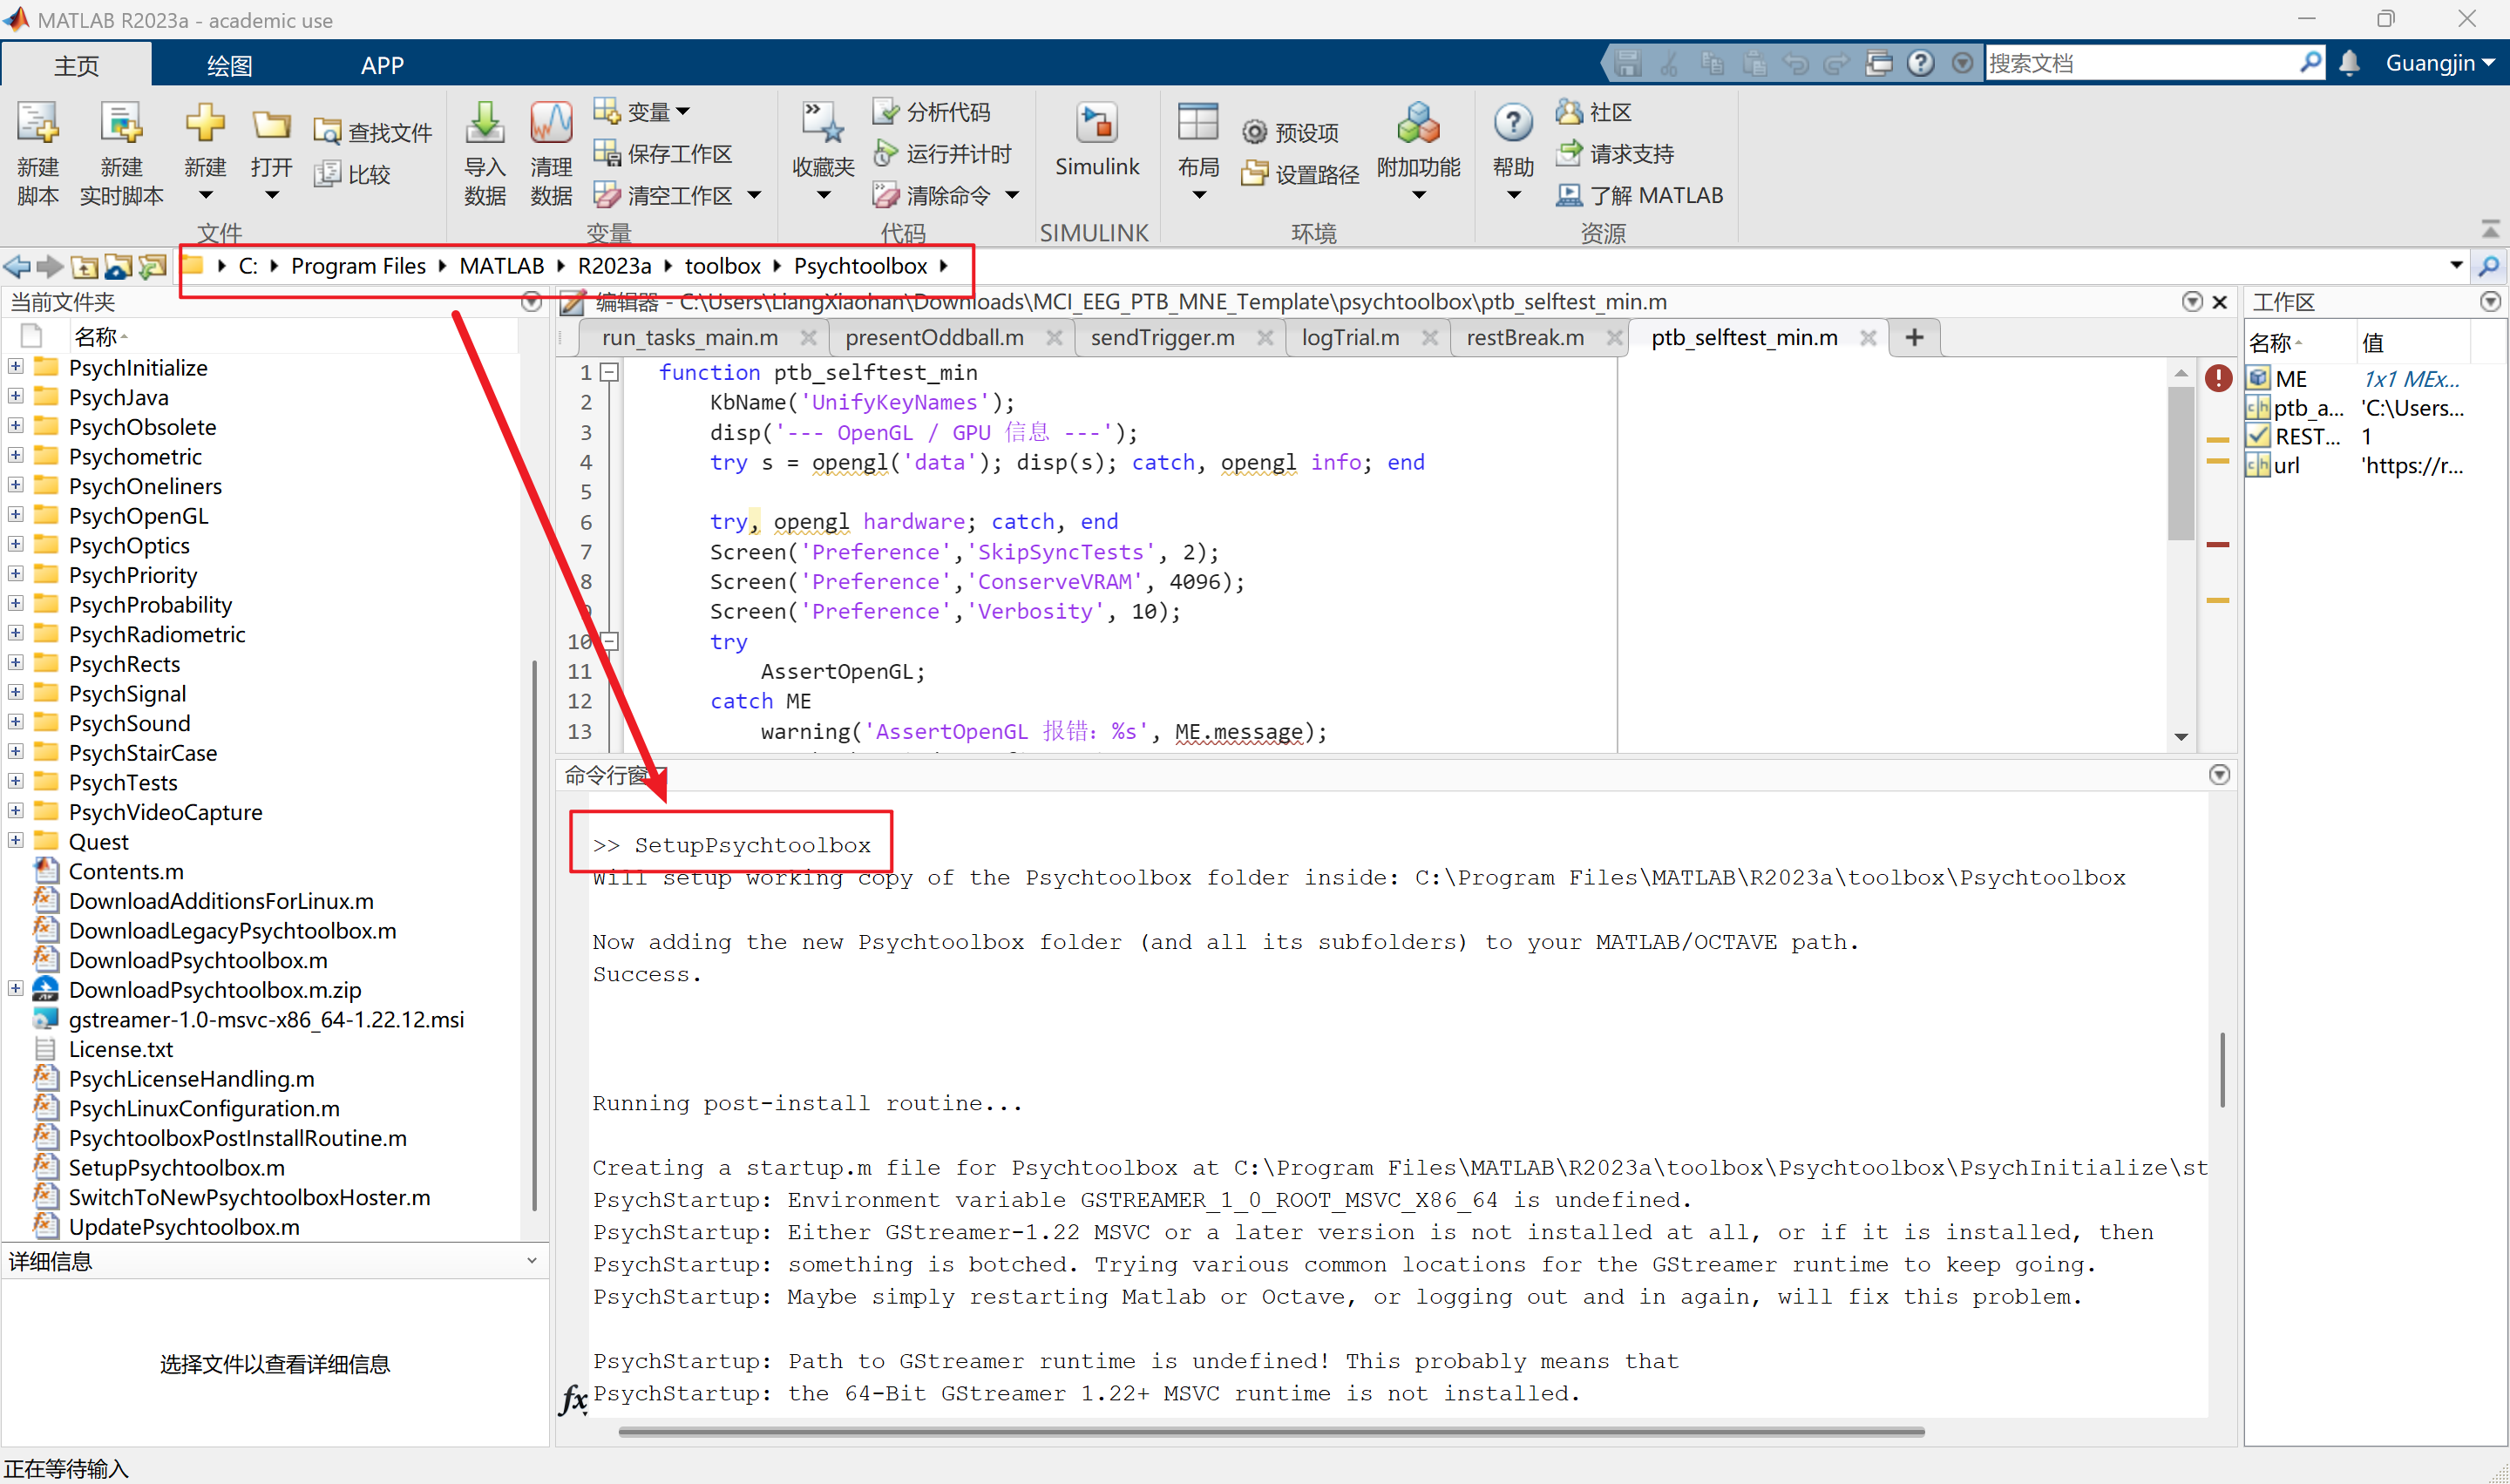Collapse the try block at line 10
Viewport: 2510px width, 1484px height.
(x=609, y=641)
